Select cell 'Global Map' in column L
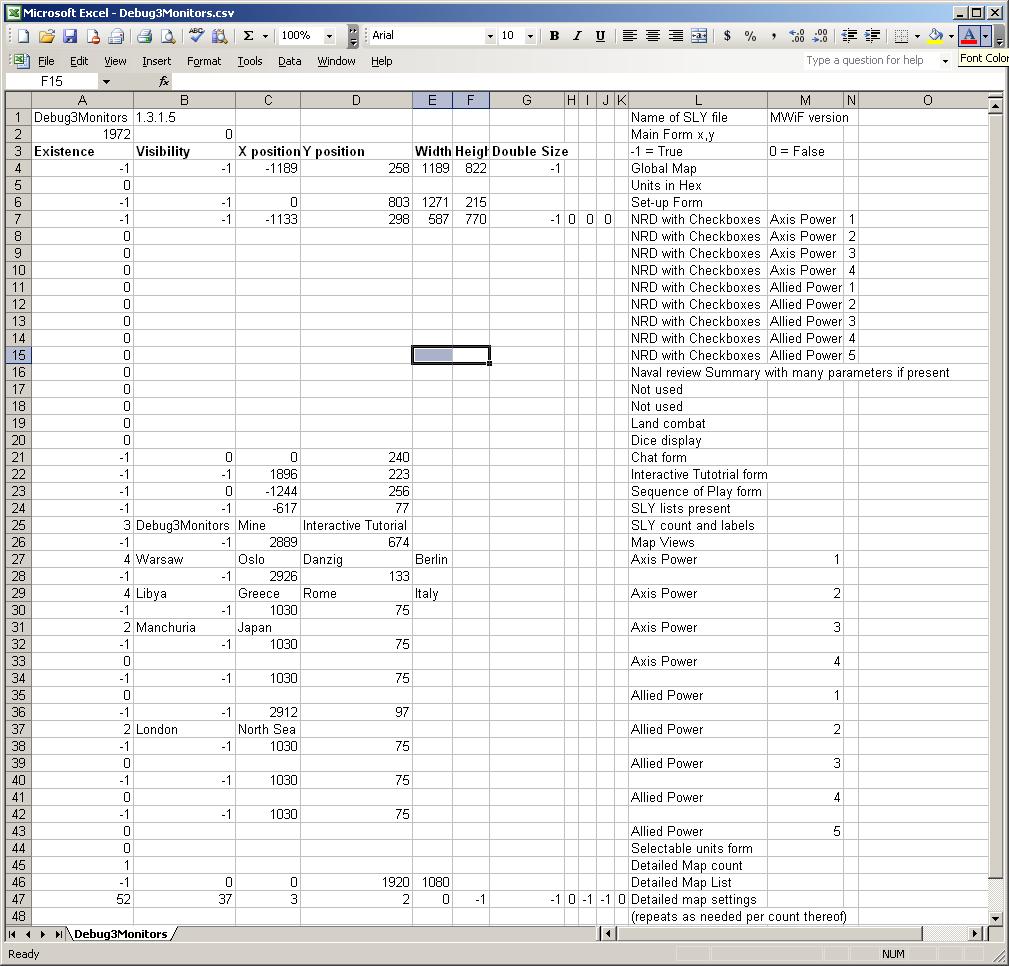This screenshot has width=1009, height=966. (698, 169)
